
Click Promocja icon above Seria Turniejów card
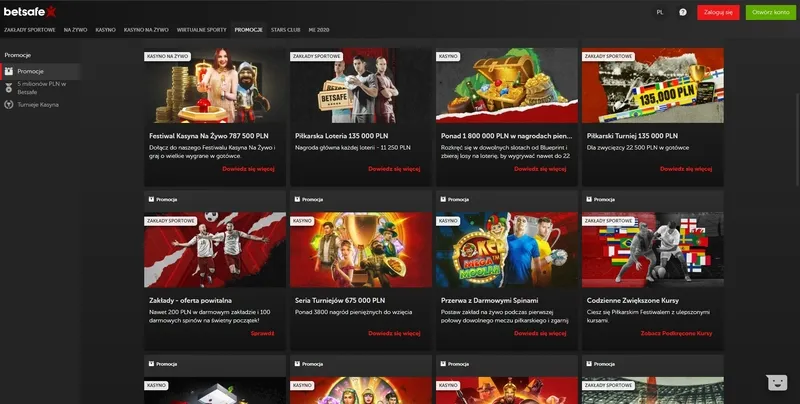pos(297,199)
